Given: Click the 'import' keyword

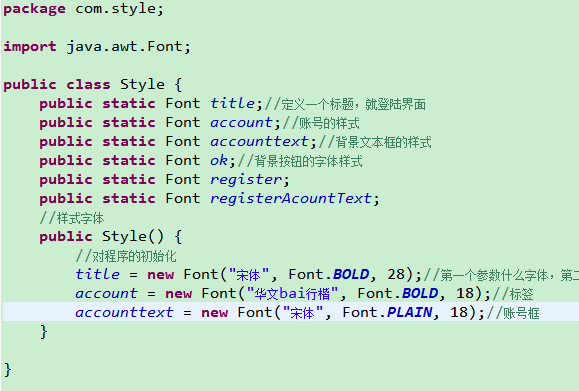Looking at the screenshot, I should (30, 47).
